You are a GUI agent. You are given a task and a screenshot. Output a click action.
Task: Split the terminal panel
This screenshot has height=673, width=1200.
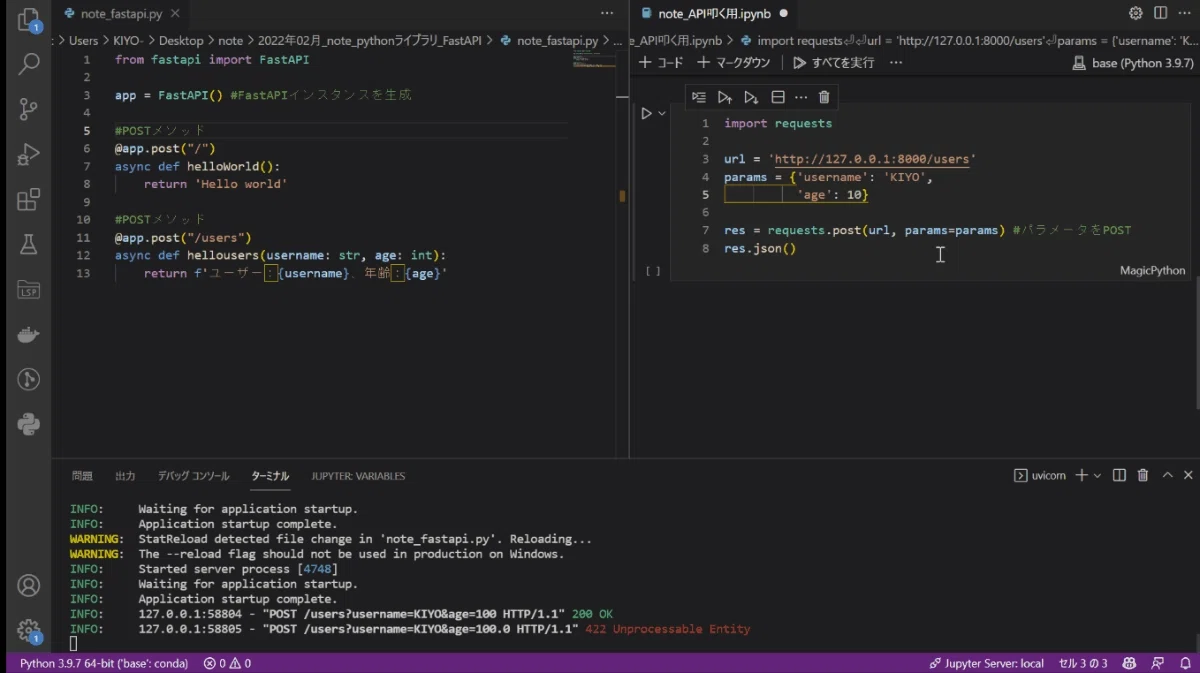coord(1119,476)
